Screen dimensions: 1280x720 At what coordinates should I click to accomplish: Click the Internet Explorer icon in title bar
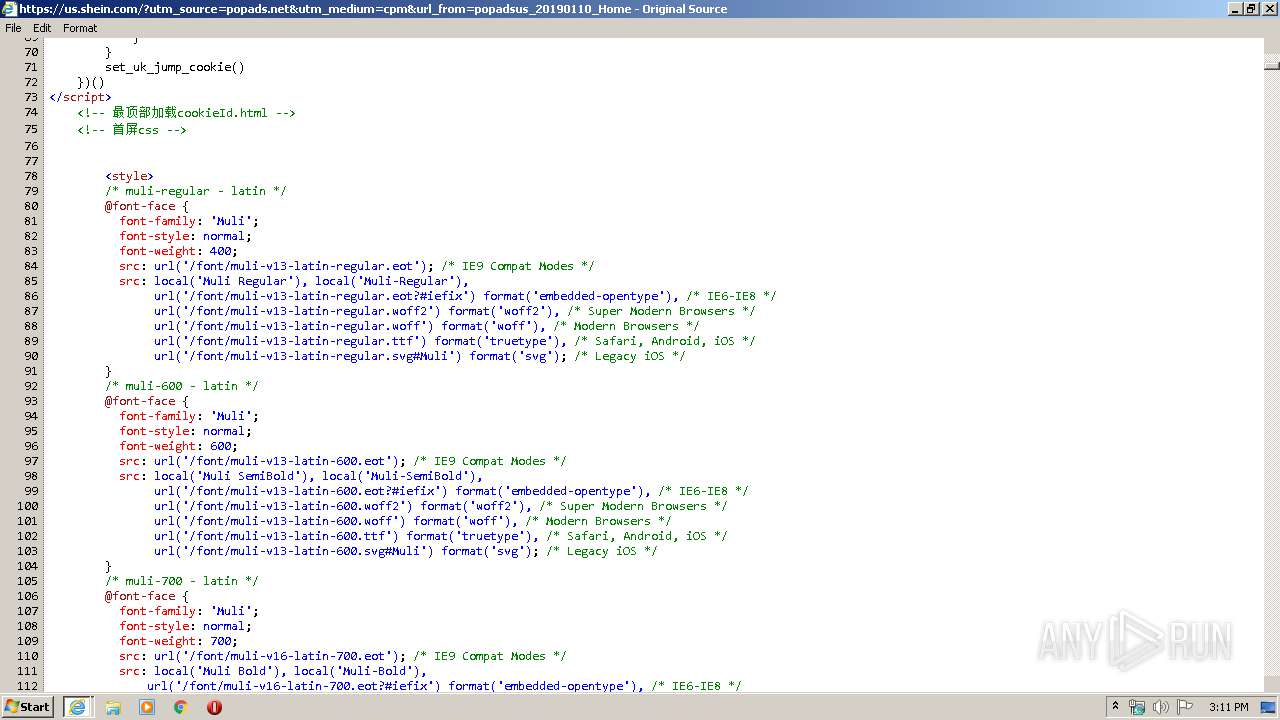(9, 8)
